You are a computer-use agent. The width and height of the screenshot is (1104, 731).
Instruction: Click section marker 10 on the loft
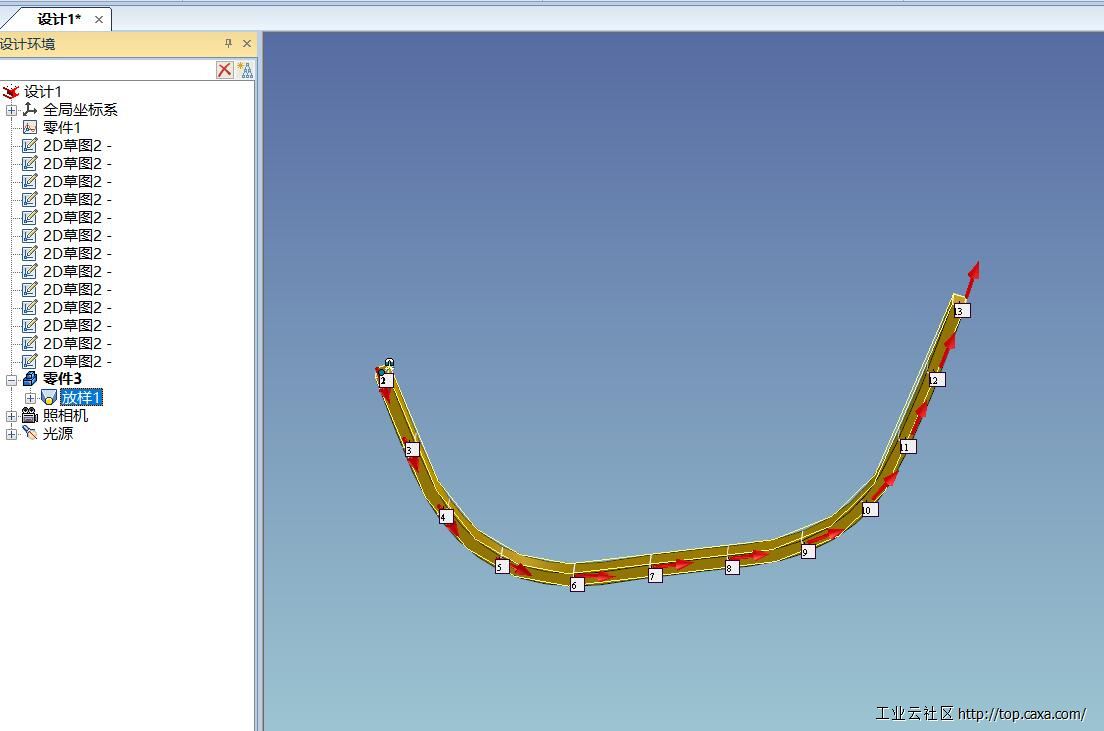click(x=869, y=510)
